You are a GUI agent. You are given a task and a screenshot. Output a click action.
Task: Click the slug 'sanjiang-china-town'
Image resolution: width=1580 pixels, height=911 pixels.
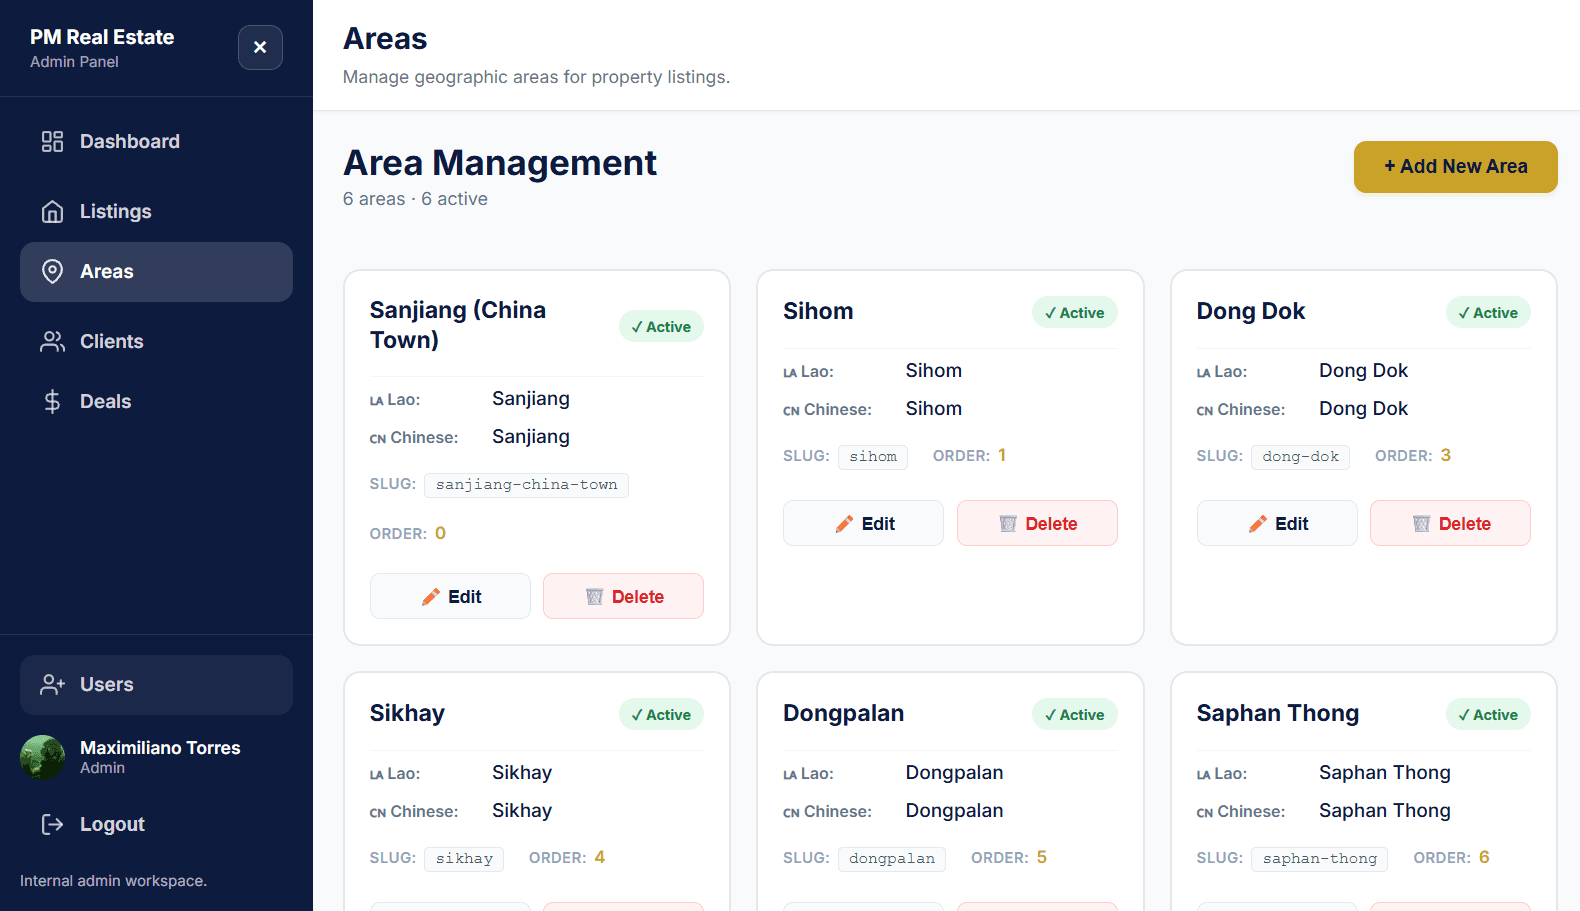coord(526,485)
